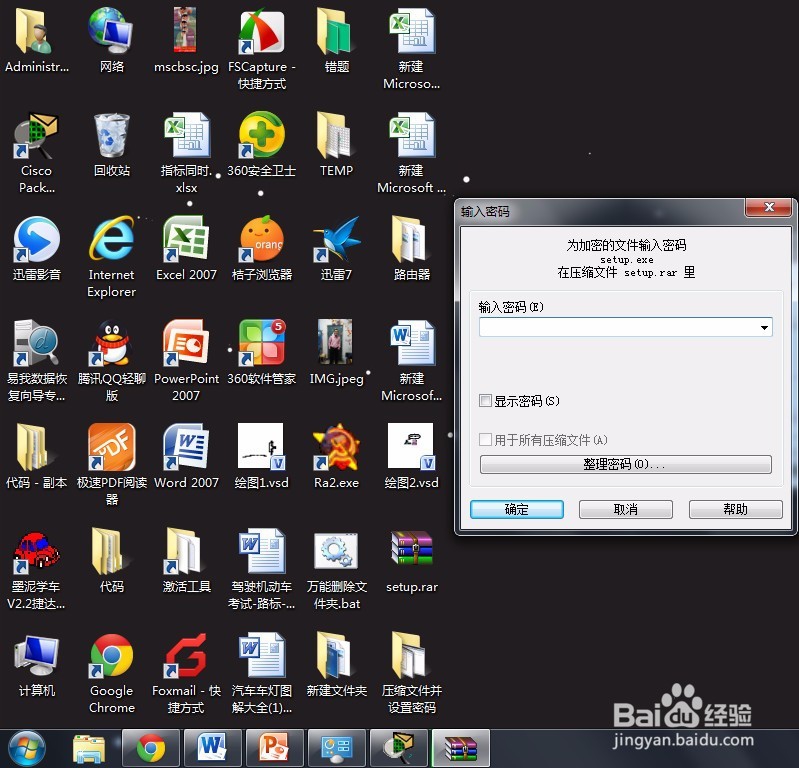This screenshot has height=768, width=799.
Task: Open the Foxmail shortcut icon
Action: pyautogui.click(x=186, y=655)
